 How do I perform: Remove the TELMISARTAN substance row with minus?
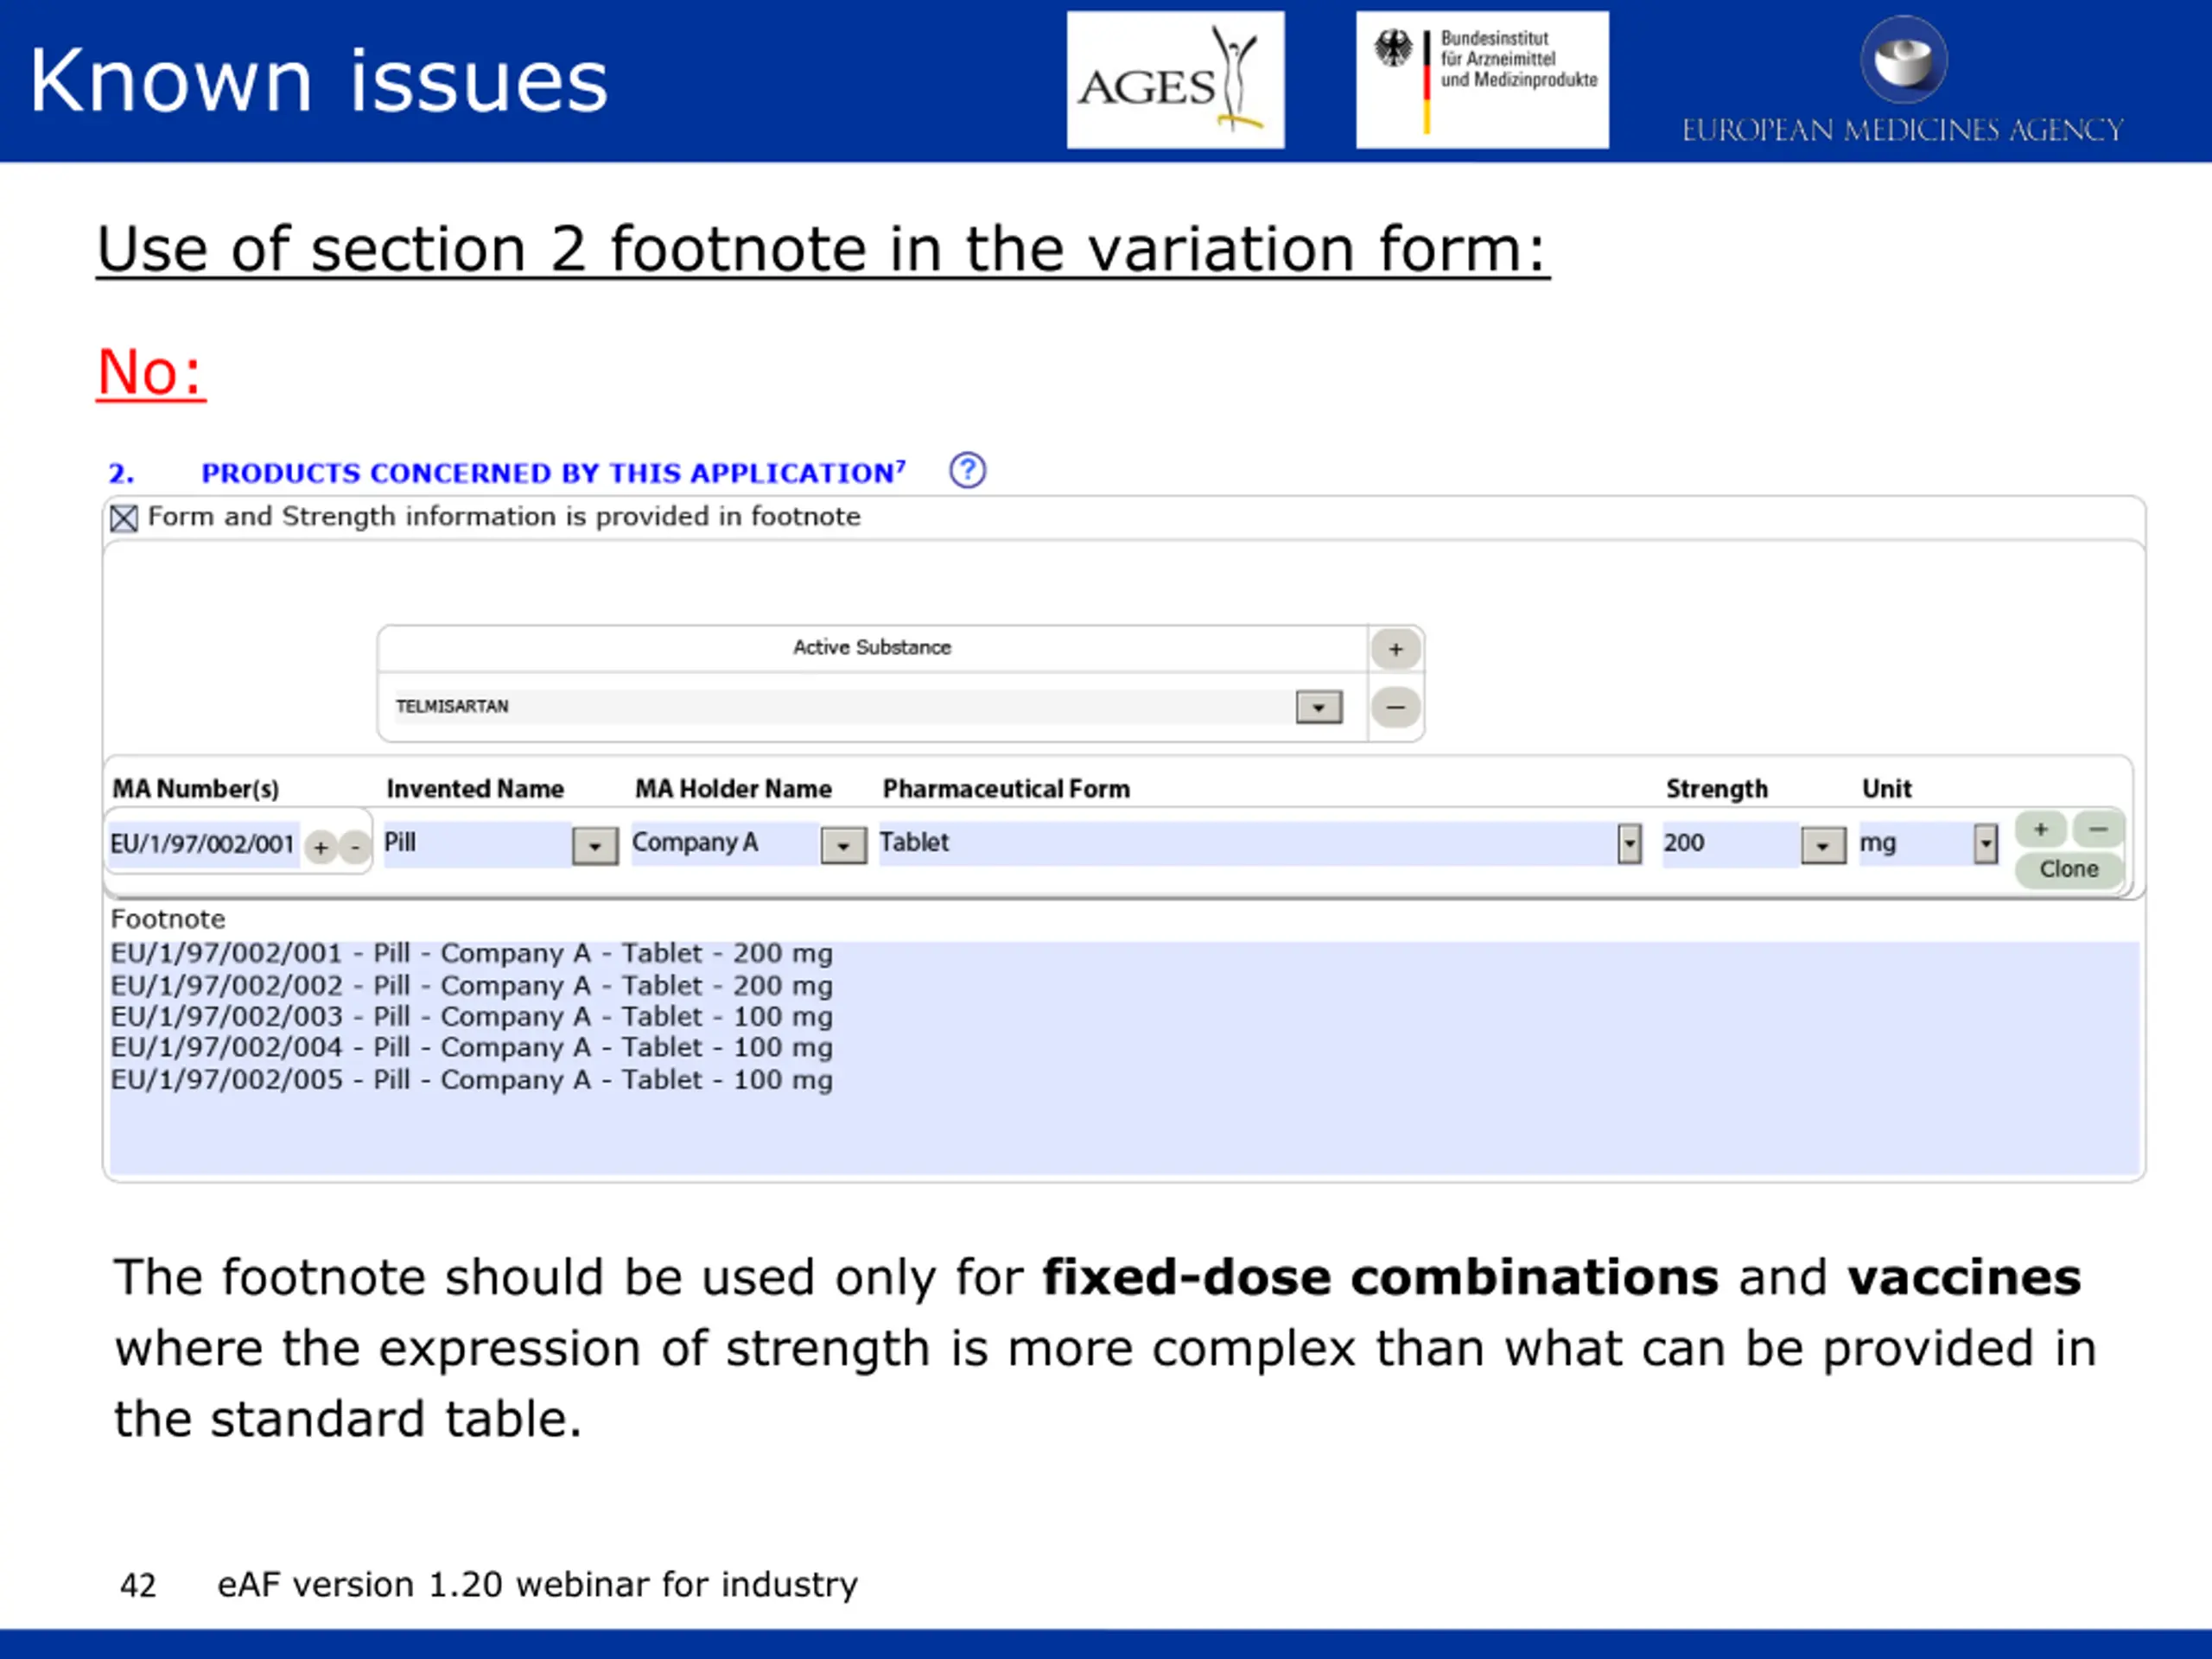[x=1395, y=707]
